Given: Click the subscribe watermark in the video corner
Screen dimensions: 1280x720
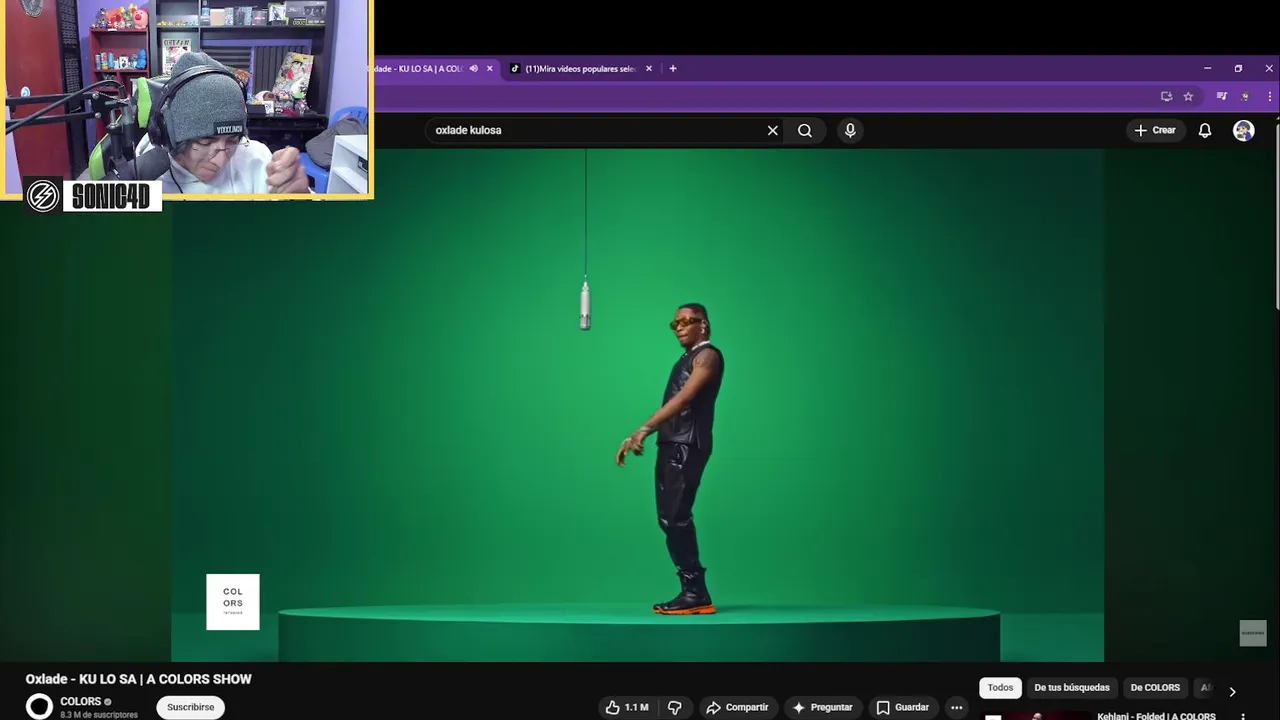Looking at the screenshot, I should point(1253,633).
